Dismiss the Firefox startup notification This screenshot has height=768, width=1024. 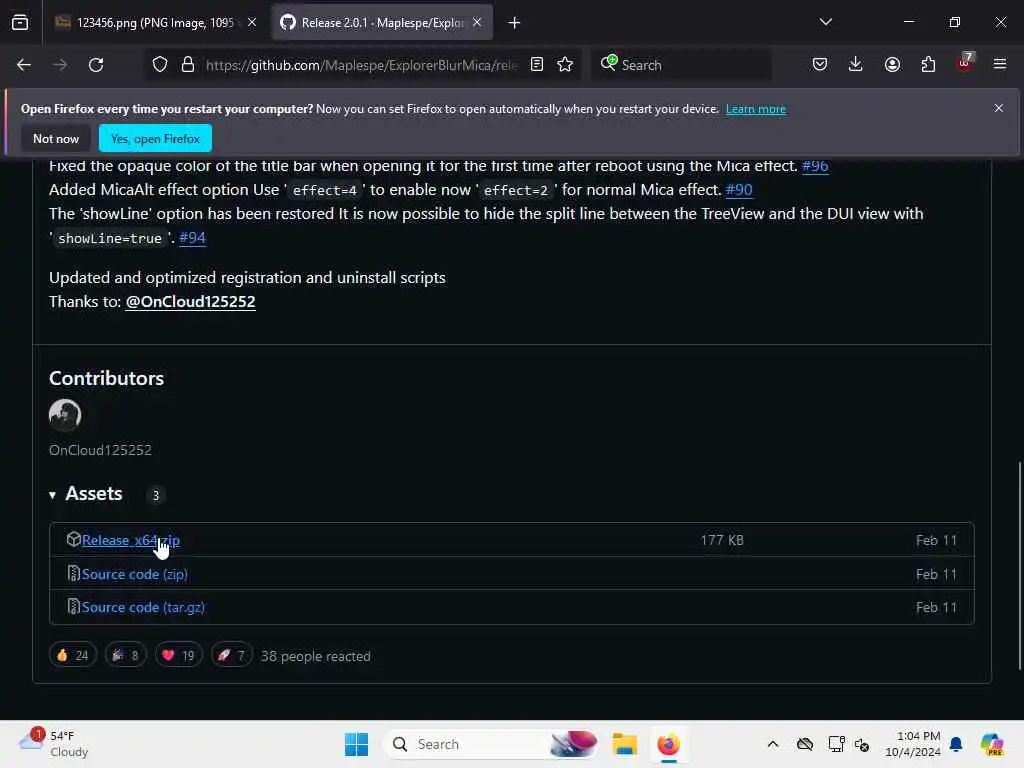[x=999, y=108]
